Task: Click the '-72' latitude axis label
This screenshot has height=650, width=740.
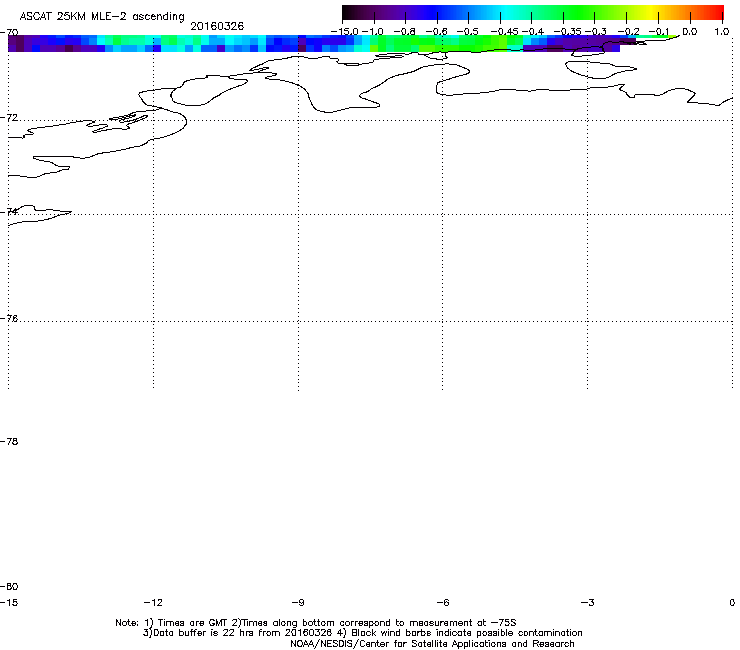Action: (x=9, y=118)
